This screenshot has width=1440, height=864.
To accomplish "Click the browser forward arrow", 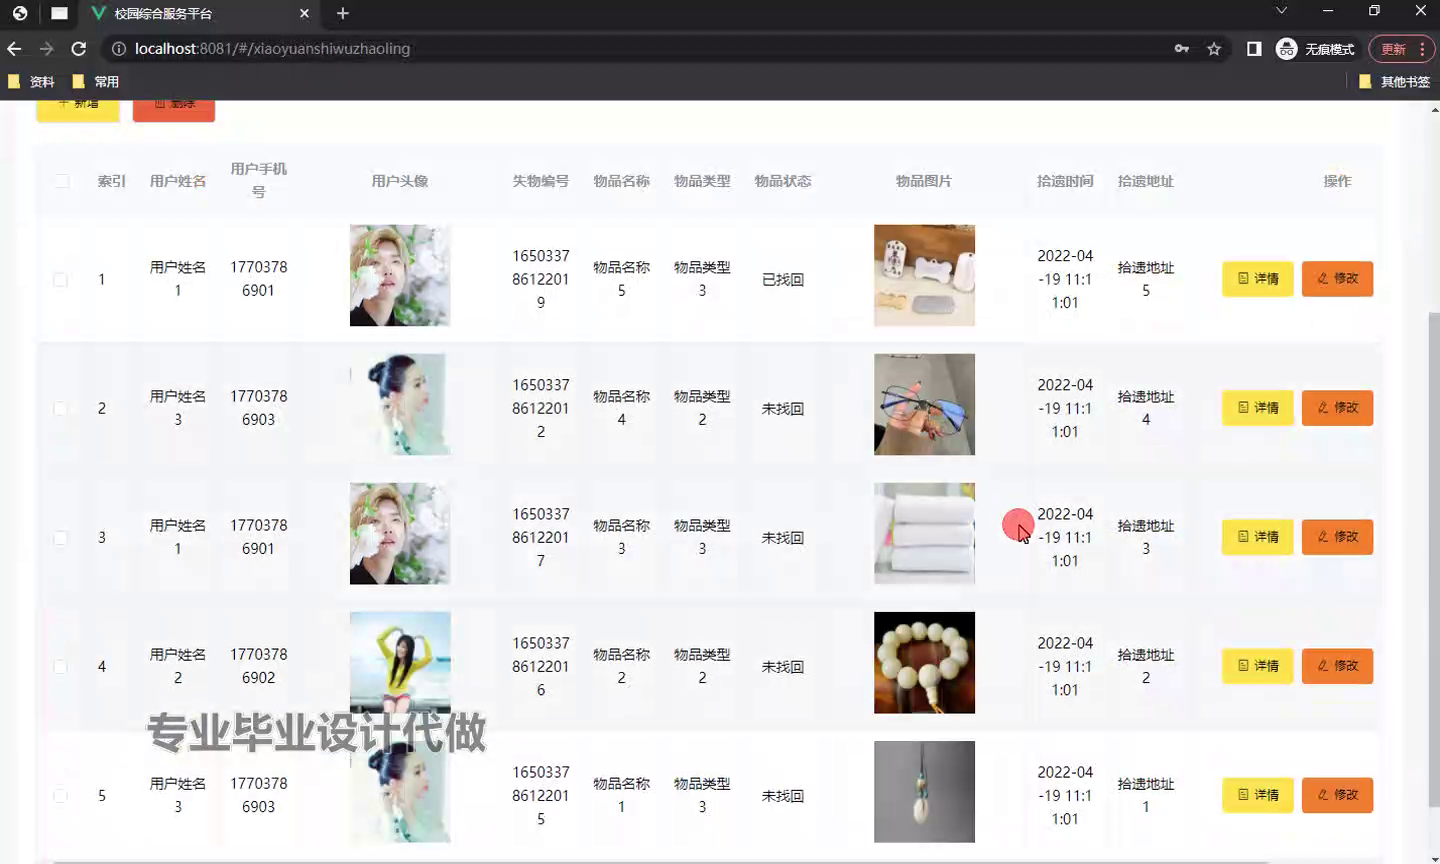I will point(46,48).
